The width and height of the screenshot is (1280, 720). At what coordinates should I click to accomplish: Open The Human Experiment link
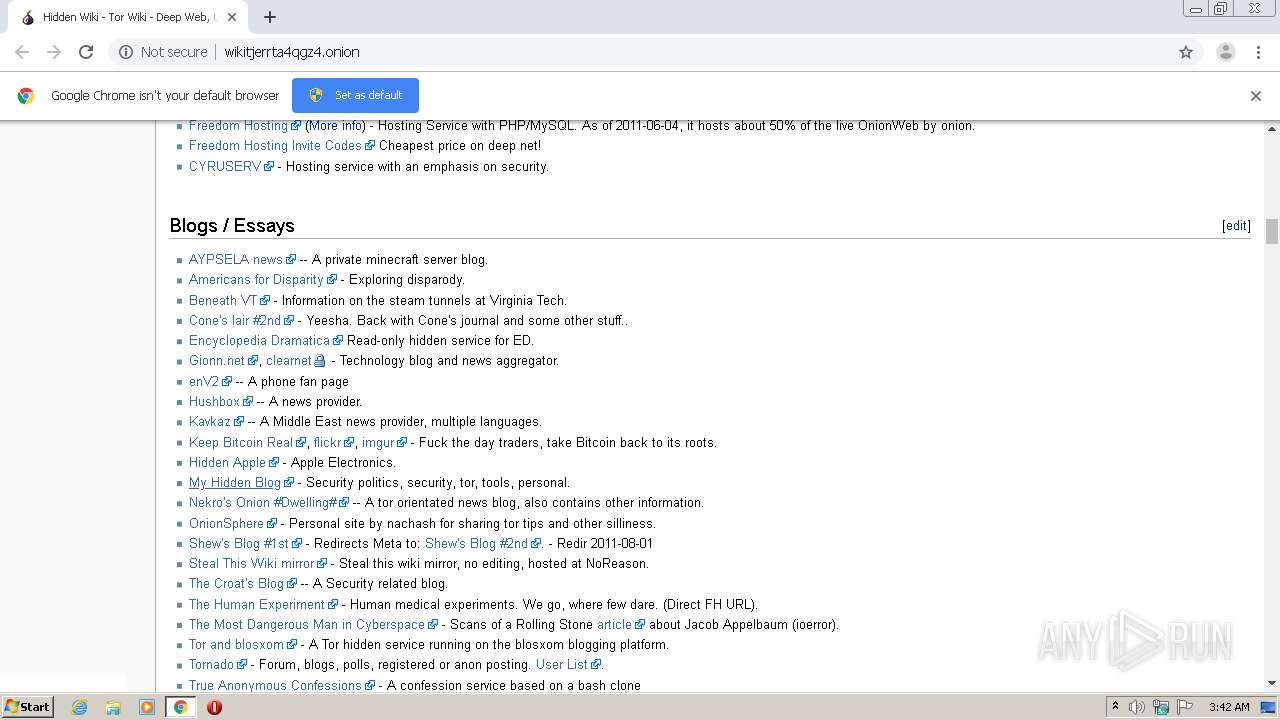click(x=257, y=605)
